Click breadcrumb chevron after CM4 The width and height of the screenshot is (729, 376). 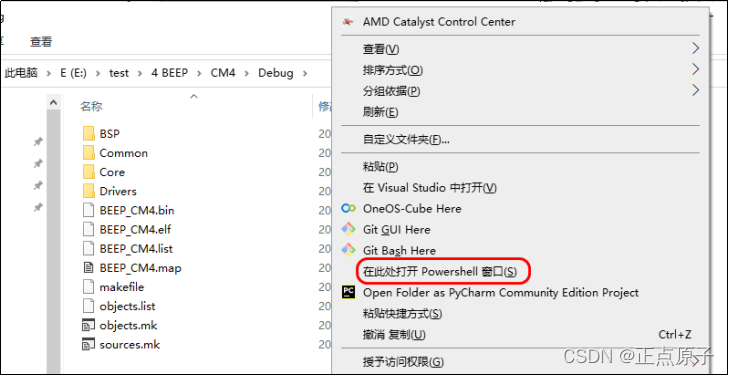pos(246,73)
